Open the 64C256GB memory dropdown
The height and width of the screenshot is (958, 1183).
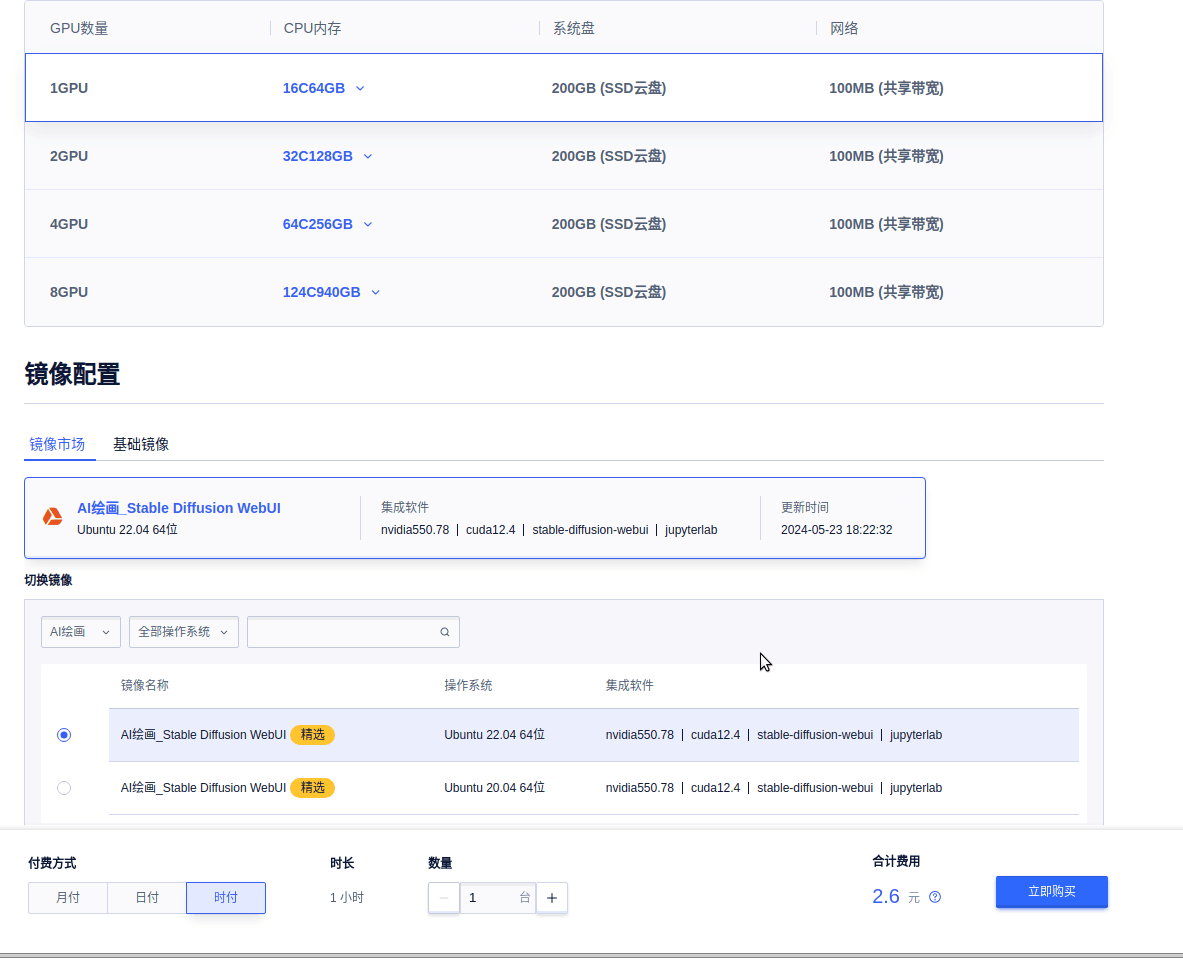[328, 224]
